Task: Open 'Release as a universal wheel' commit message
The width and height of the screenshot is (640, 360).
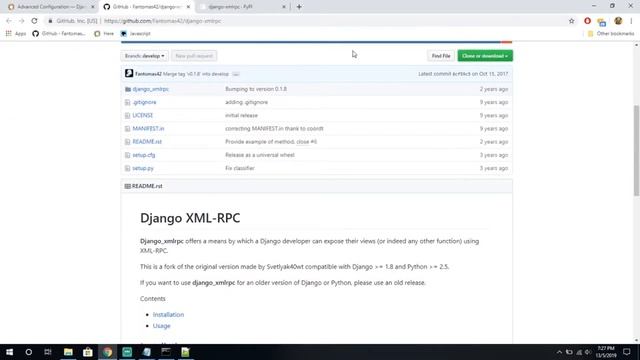Action: click(260, 155)
